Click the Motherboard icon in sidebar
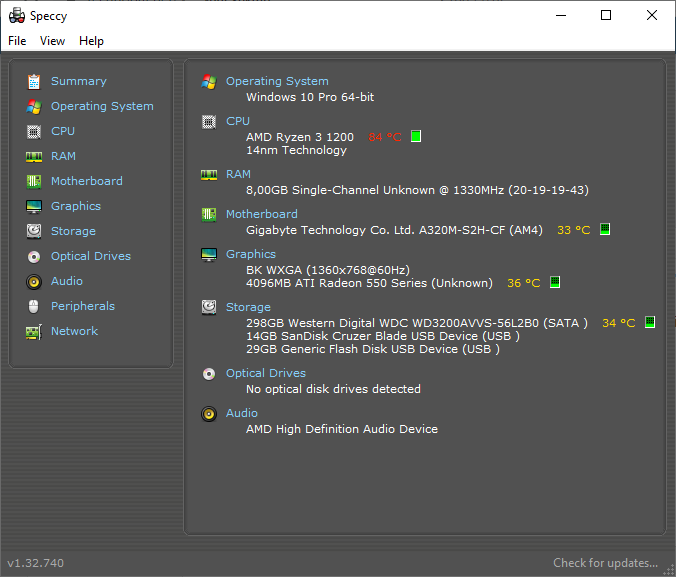Viewport: 676px width, 577px height. pyautogui.click(x=34, y=182)
